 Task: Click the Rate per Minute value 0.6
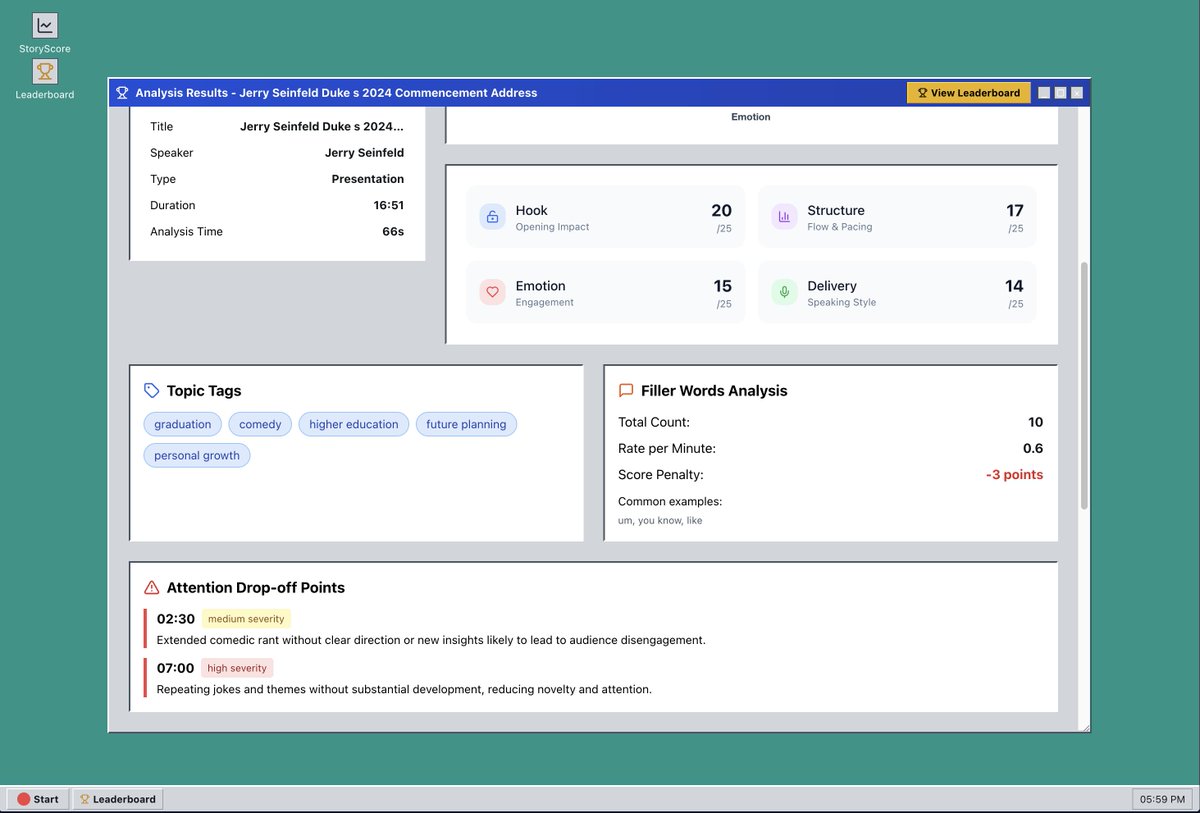[x=1033, y=448]
